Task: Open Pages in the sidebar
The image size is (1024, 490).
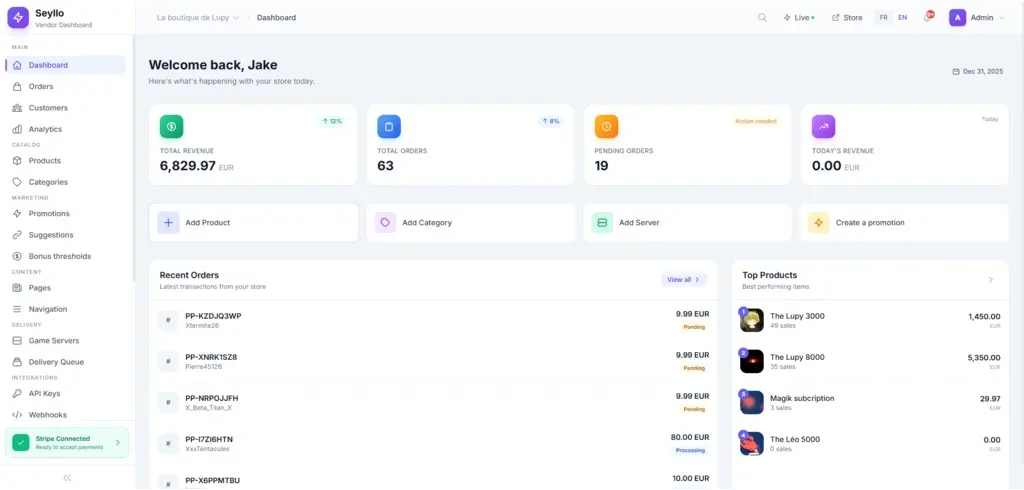Action: point(65,288)
